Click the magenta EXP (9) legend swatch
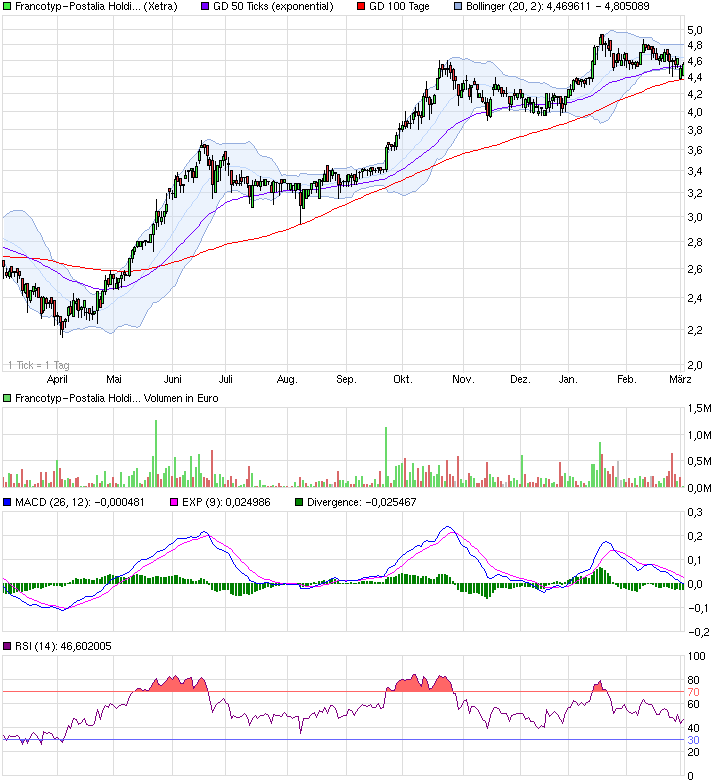This screenshot has width=726, height=784. pyautogui.click(x=174, y=502)
